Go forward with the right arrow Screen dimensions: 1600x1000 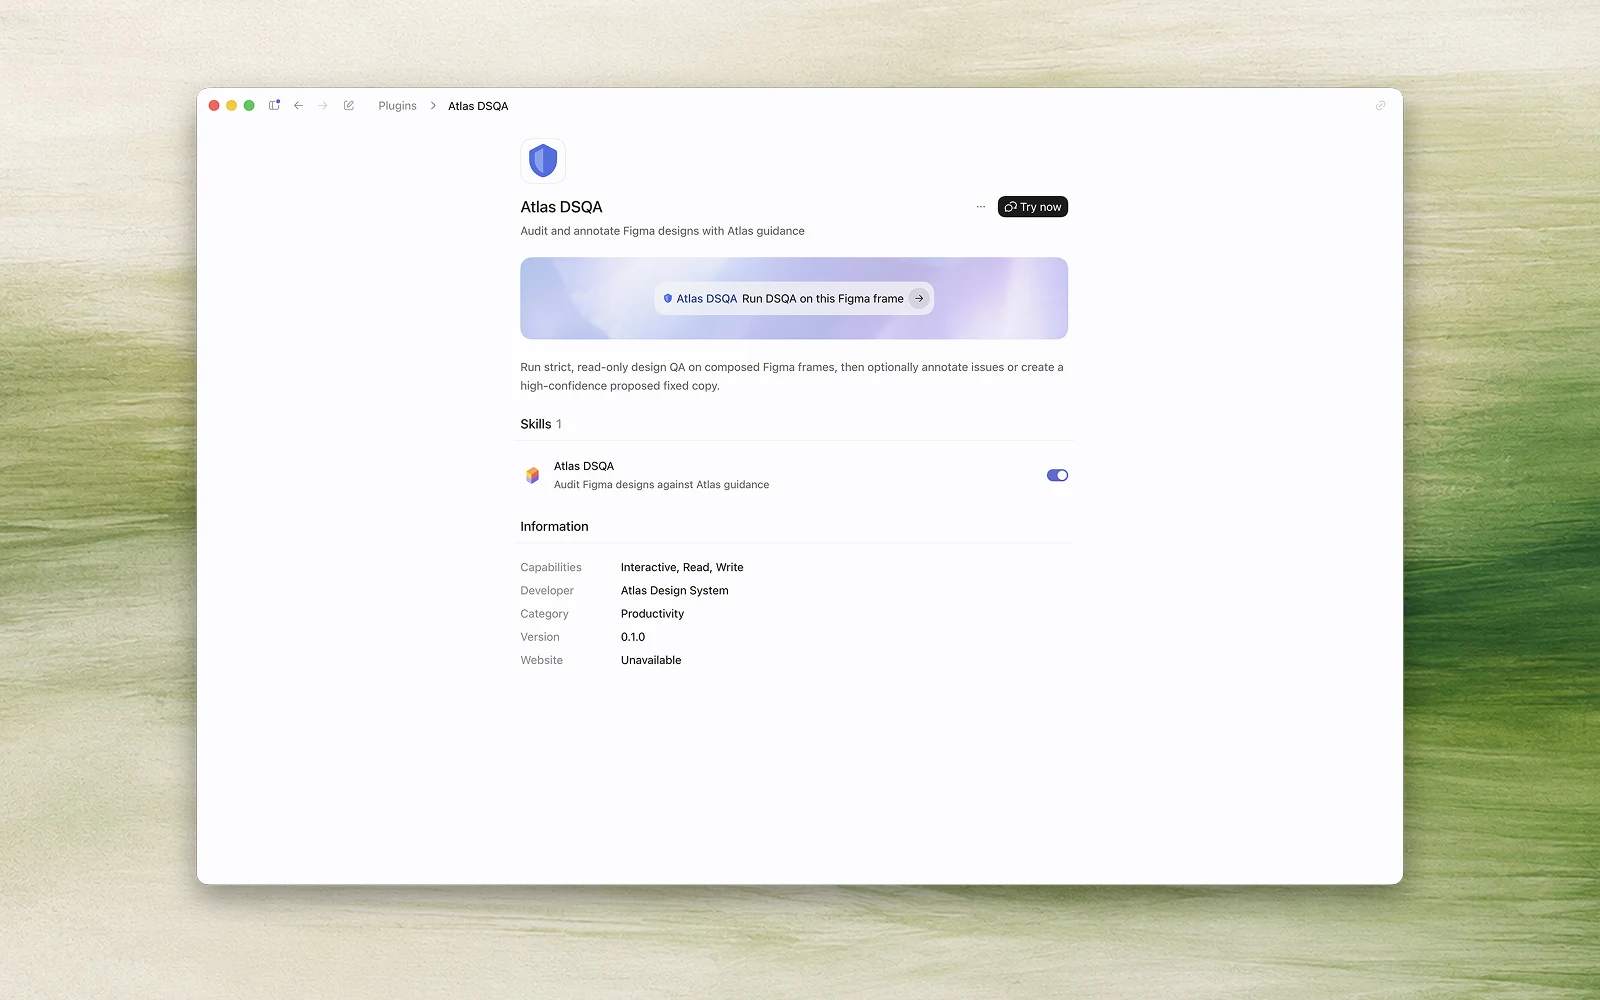click(x=323, y=105)
